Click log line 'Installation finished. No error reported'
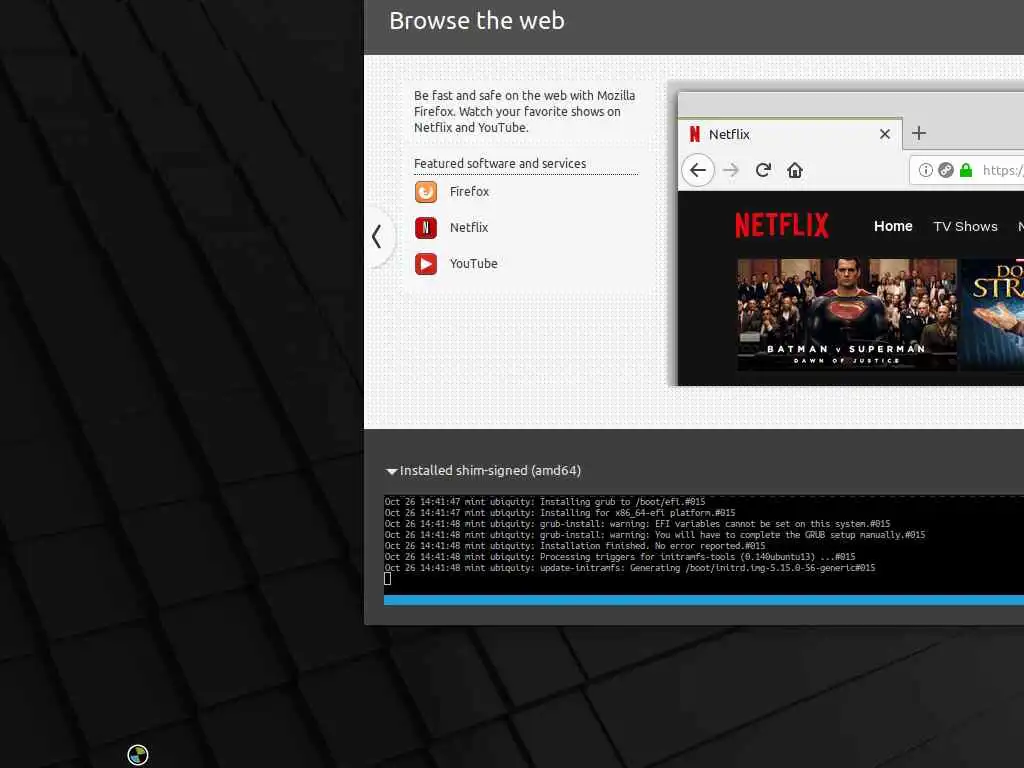The image size is (1024, 768). pos(575,546)
